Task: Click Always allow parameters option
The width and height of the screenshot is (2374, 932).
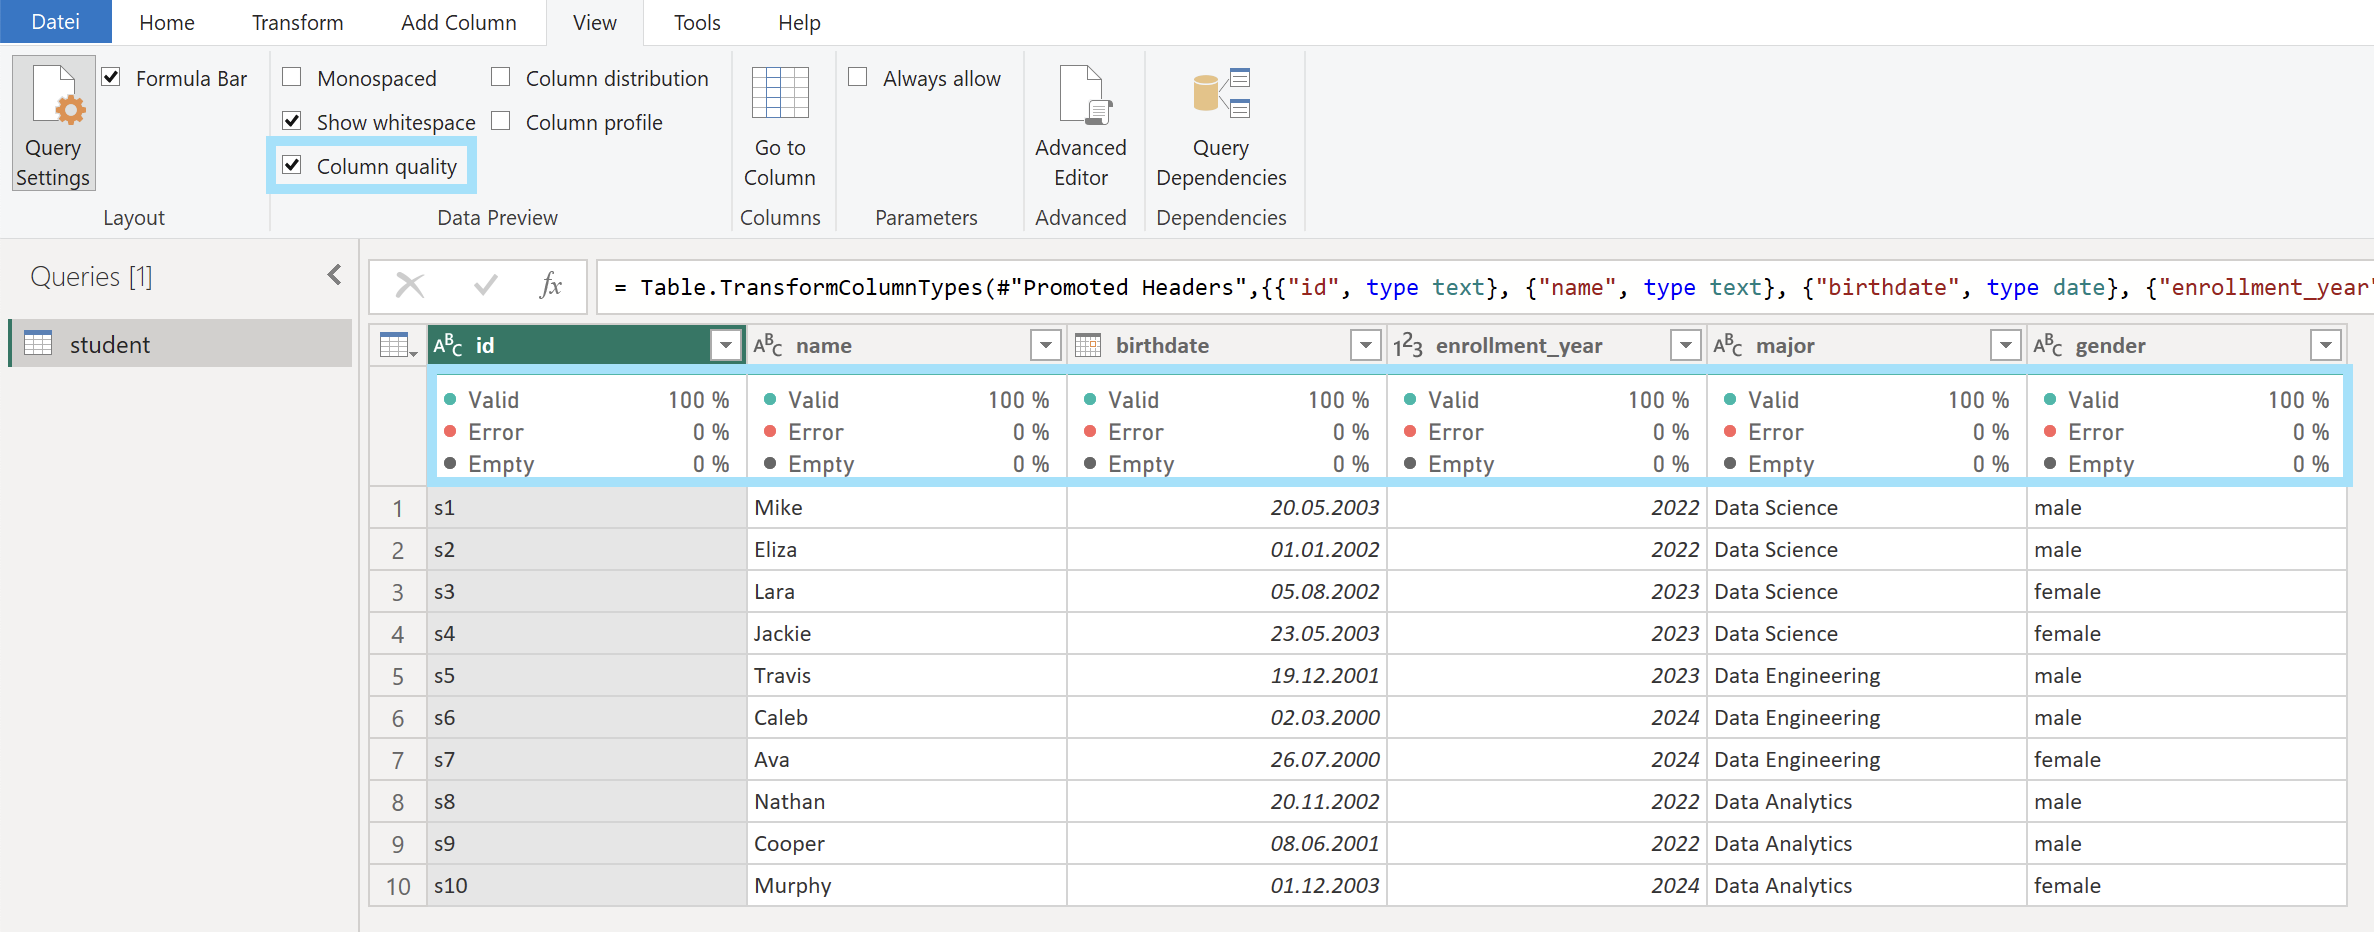Action: coord(857,77)
